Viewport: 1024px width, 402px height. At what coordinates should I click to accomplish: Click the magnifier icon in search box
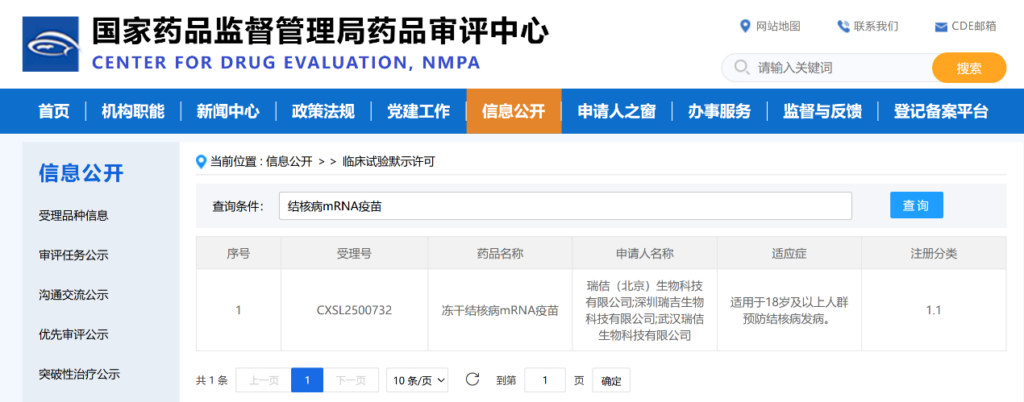point(741,68)
